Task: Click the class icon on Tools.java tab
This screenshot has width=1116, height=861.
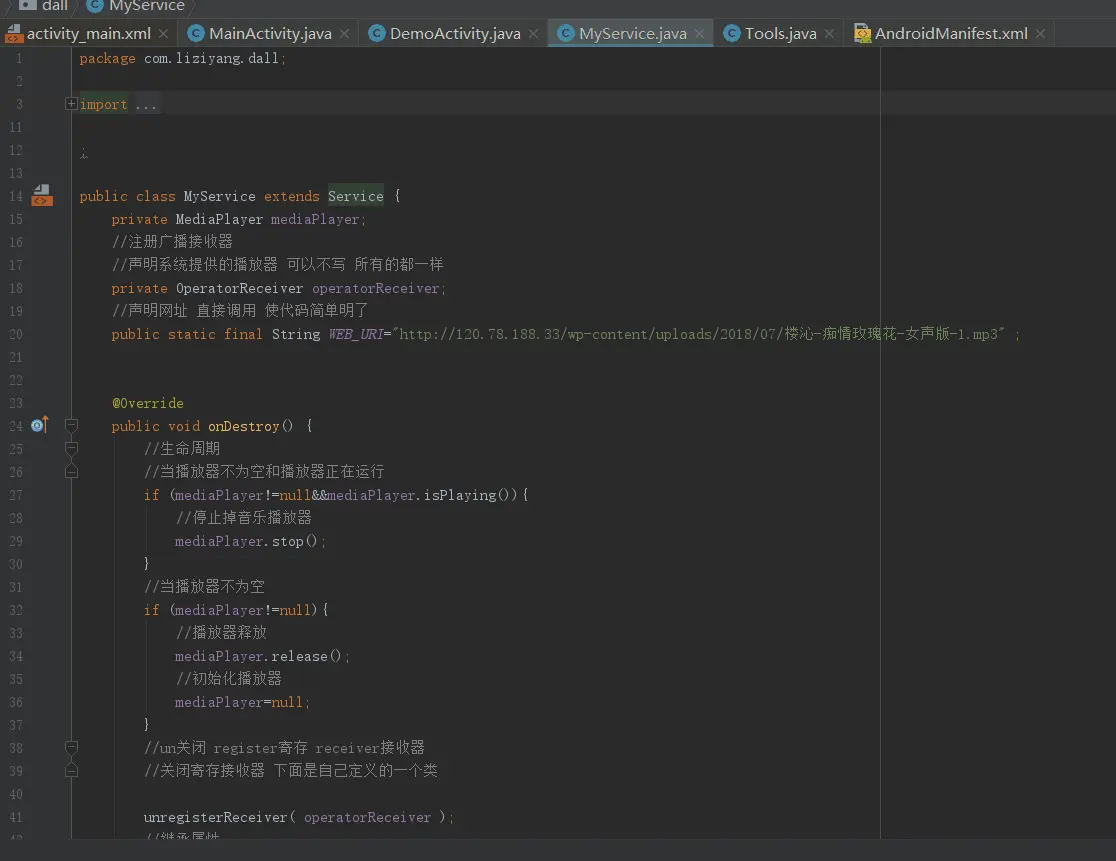Action: [732, 33]
